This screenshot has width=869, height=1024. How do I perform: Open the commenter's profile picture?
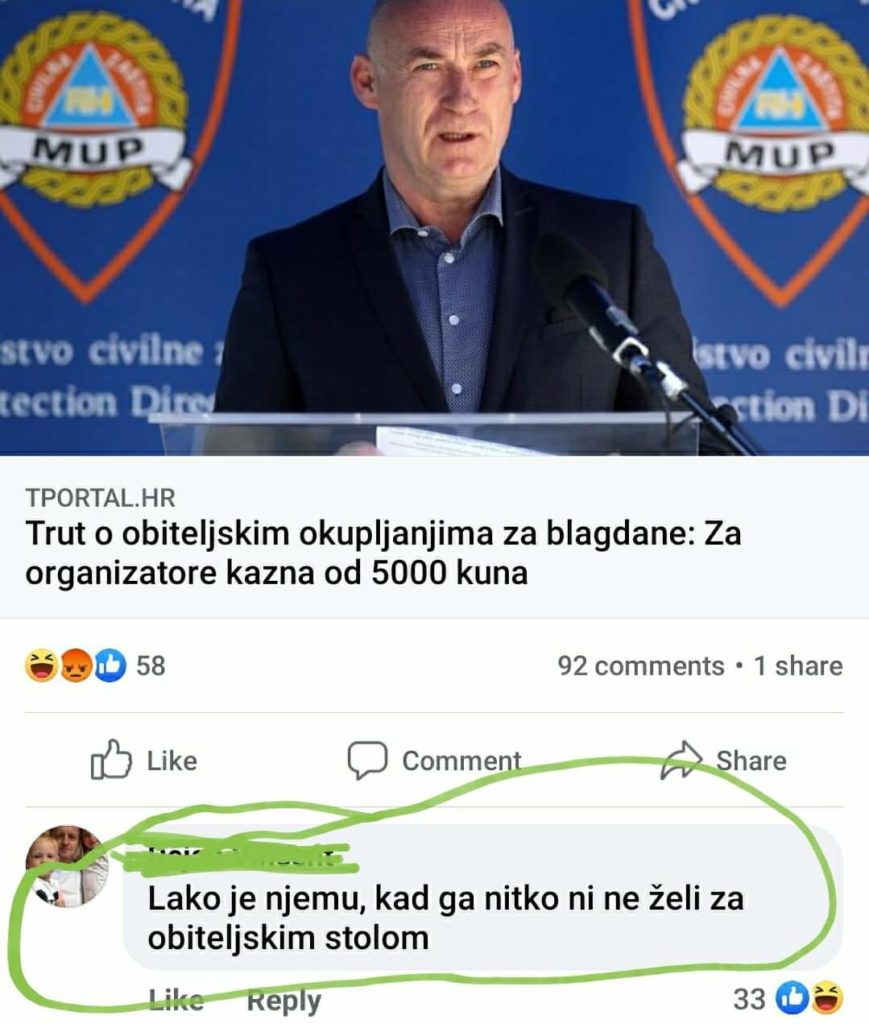click(67, 867)
